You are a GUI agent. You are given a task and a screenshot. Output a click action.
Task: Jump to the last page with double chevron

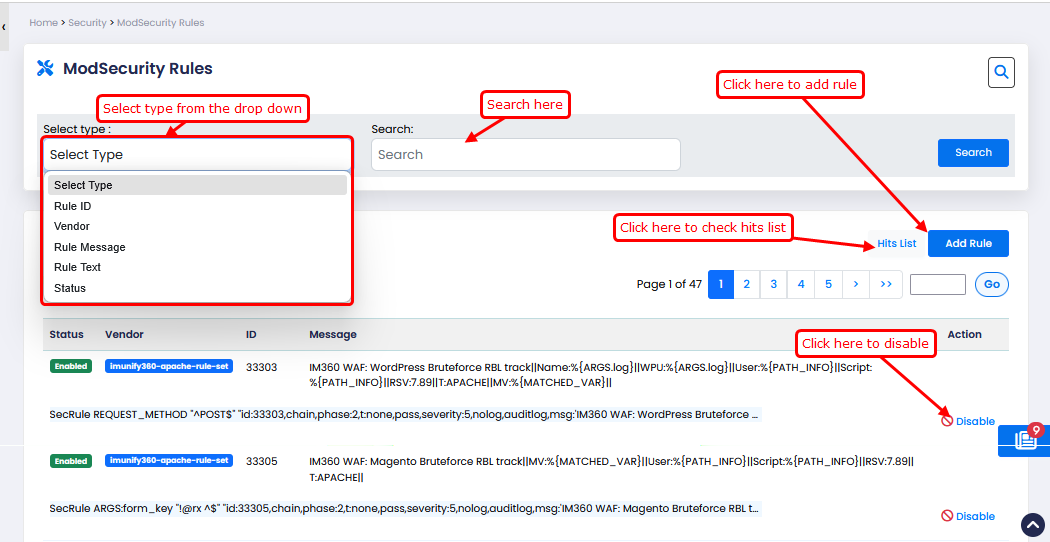click(x=886, y=284)
